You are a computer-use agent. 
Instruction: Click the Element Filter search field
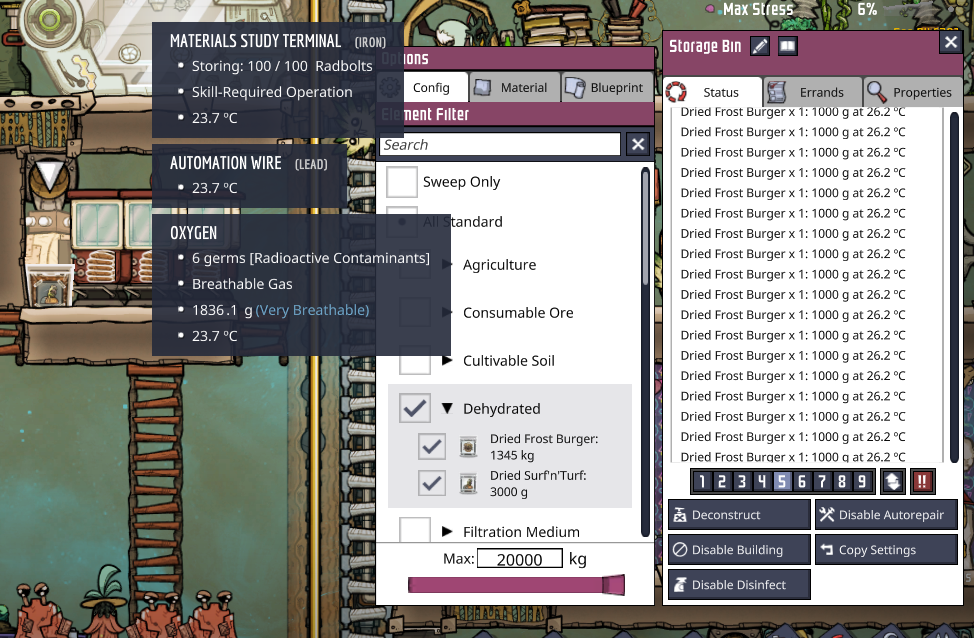pos(499,144)
